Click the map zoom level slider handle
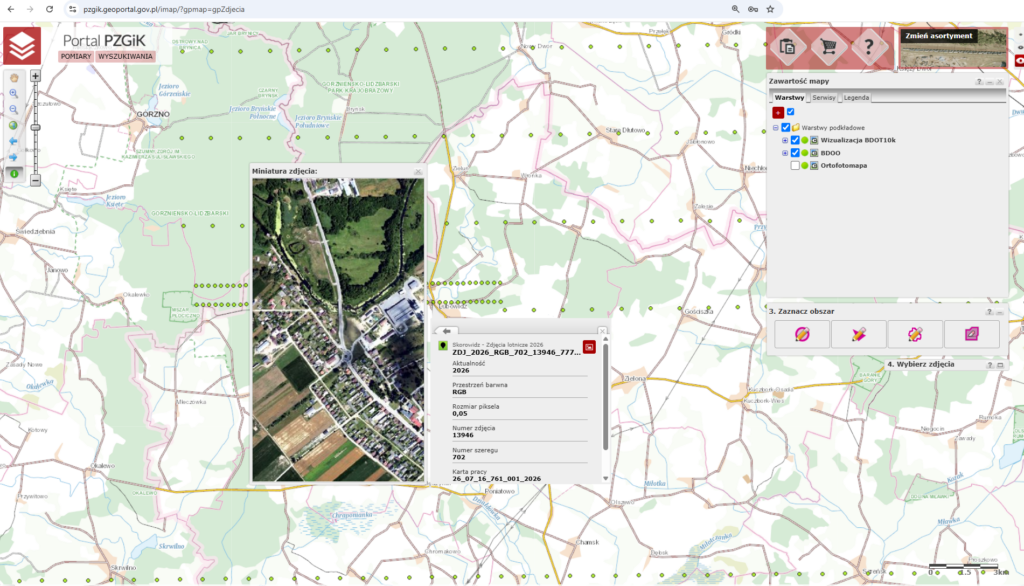This screenshot has width=1024, height=586. tap(35, 127)
